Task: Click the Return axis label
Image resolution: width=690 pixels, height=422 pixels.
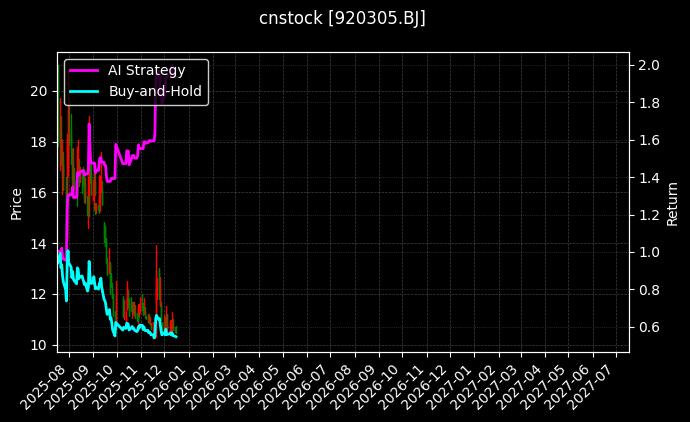Action: click(x=672, y=204)
